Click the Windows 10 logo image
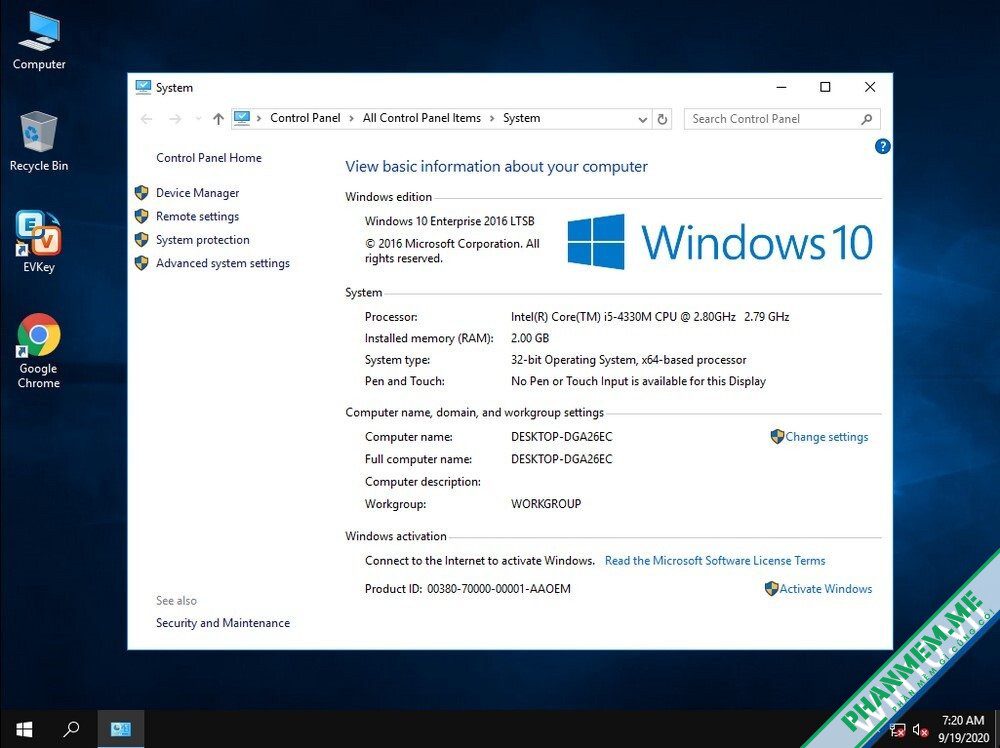The image size is (1000, 748). (720, 242)
